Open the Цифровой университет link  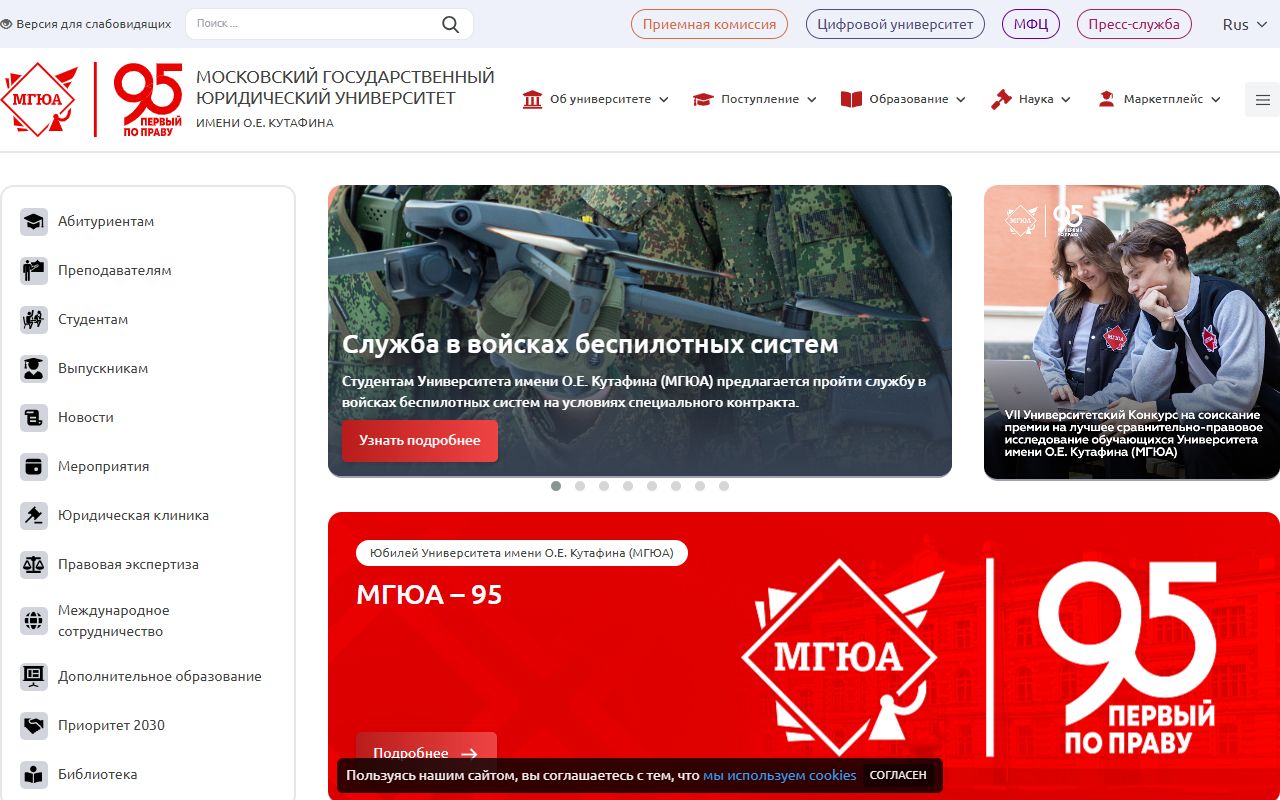[895, 24]
